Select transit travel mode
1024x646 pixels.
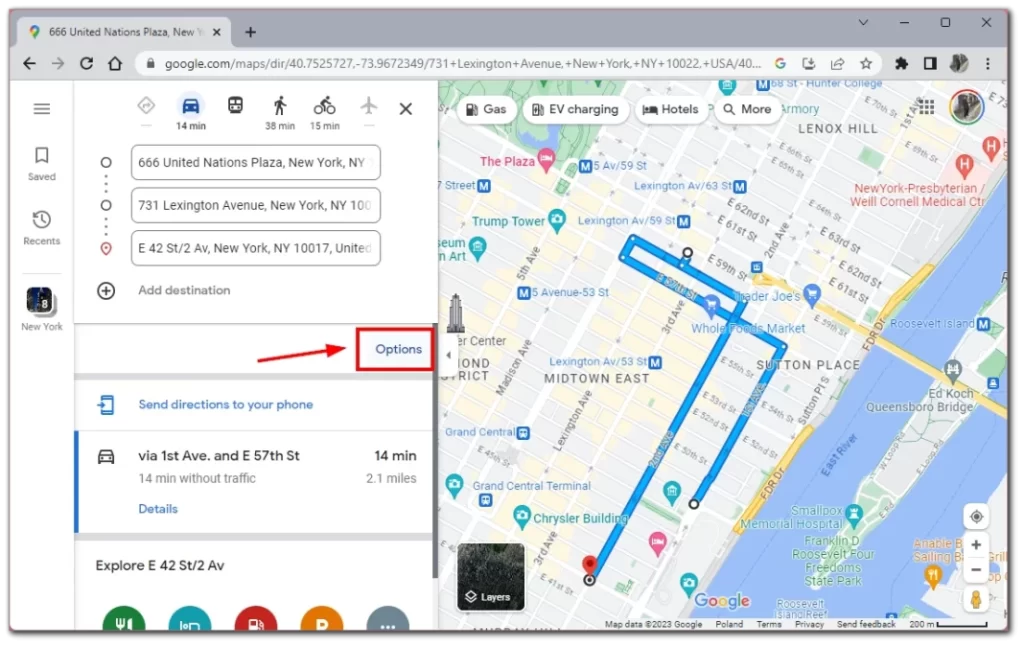[235, 105]
